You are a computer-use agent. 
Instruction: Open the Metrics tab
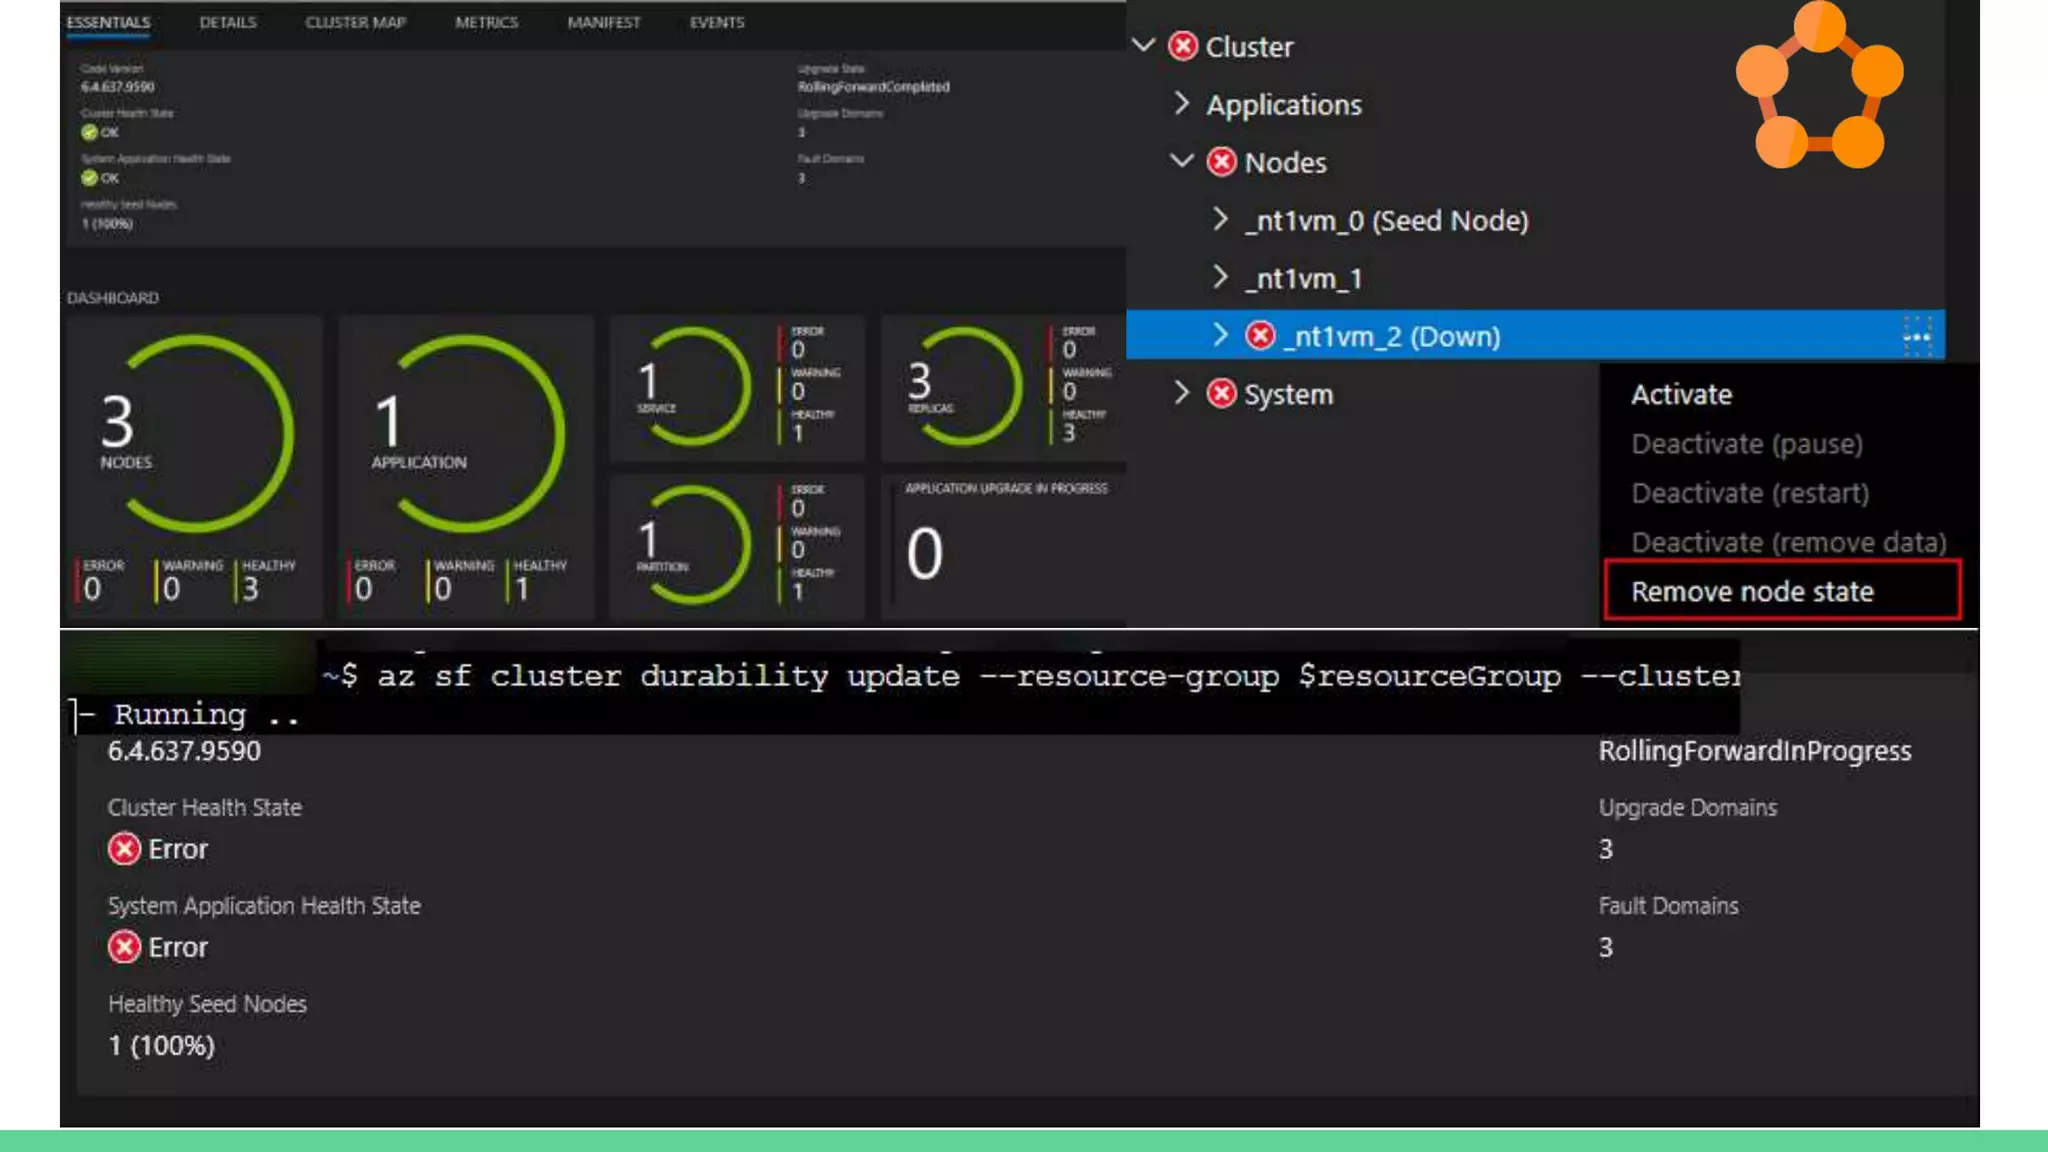[486, 22]
